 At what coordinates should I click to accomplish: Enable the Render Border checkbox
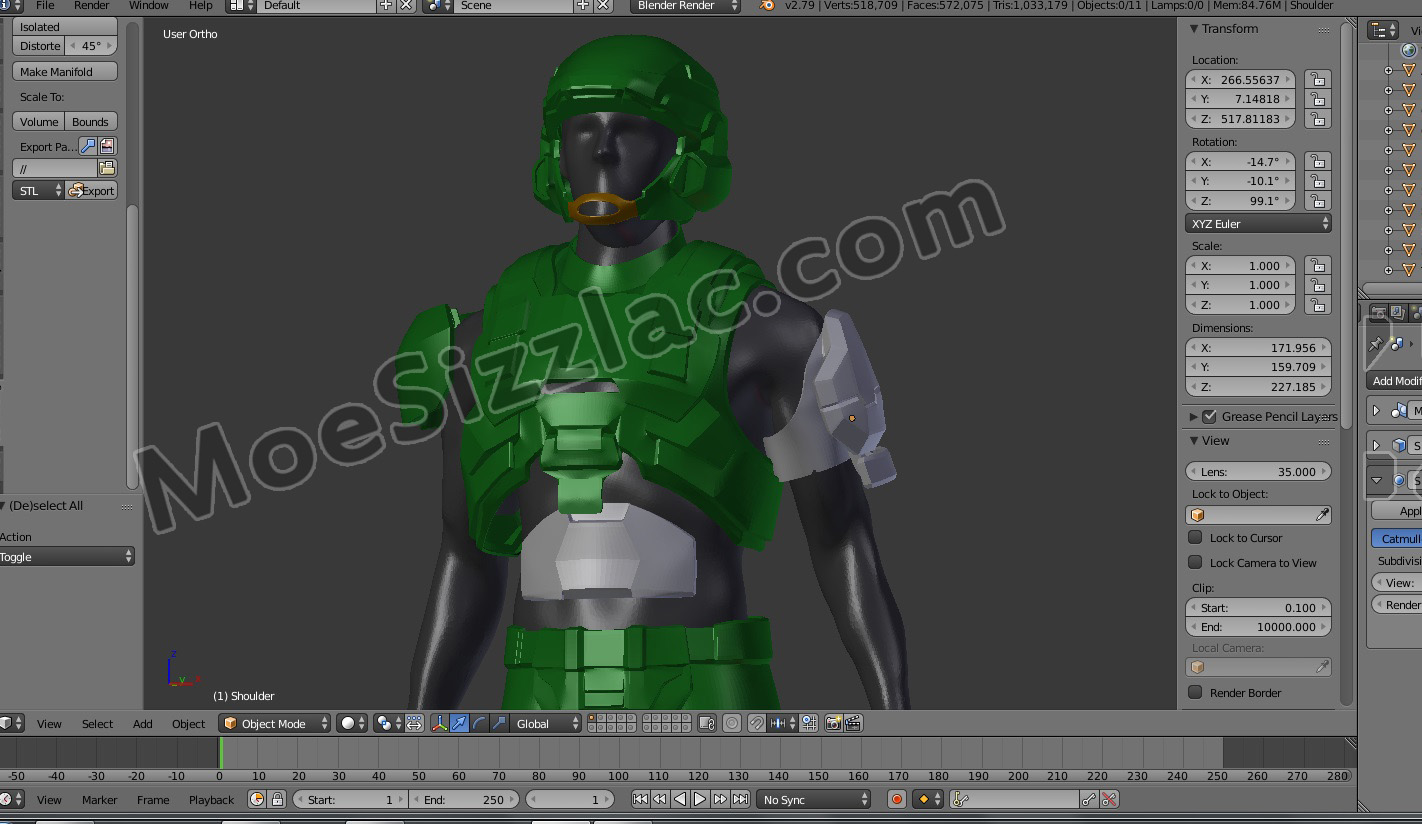pyautogui.click(x=1195, y=692)
